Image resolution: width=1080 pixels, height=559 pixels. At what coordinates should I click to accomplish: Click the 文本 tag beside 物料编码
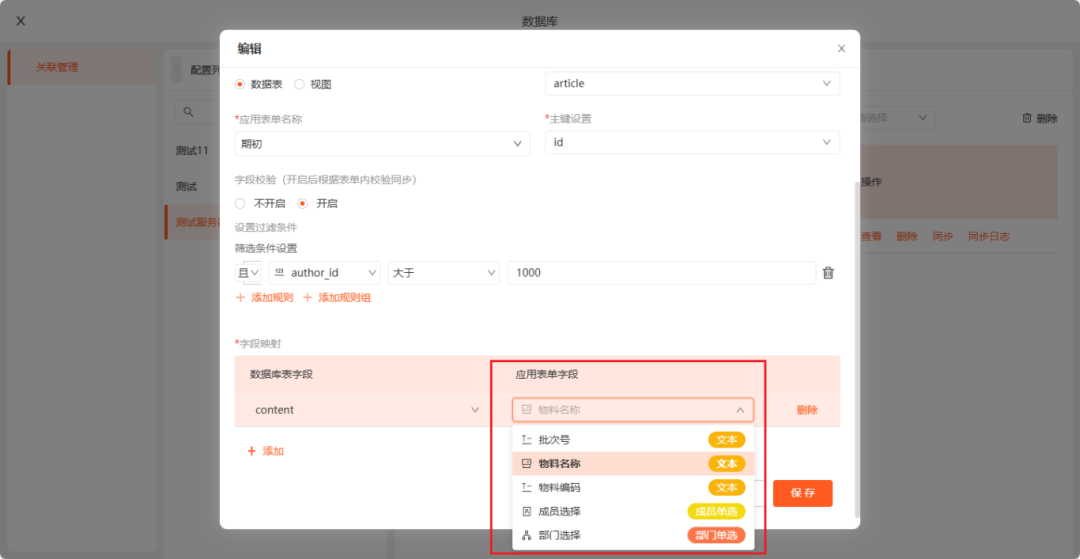pos(727,487)
